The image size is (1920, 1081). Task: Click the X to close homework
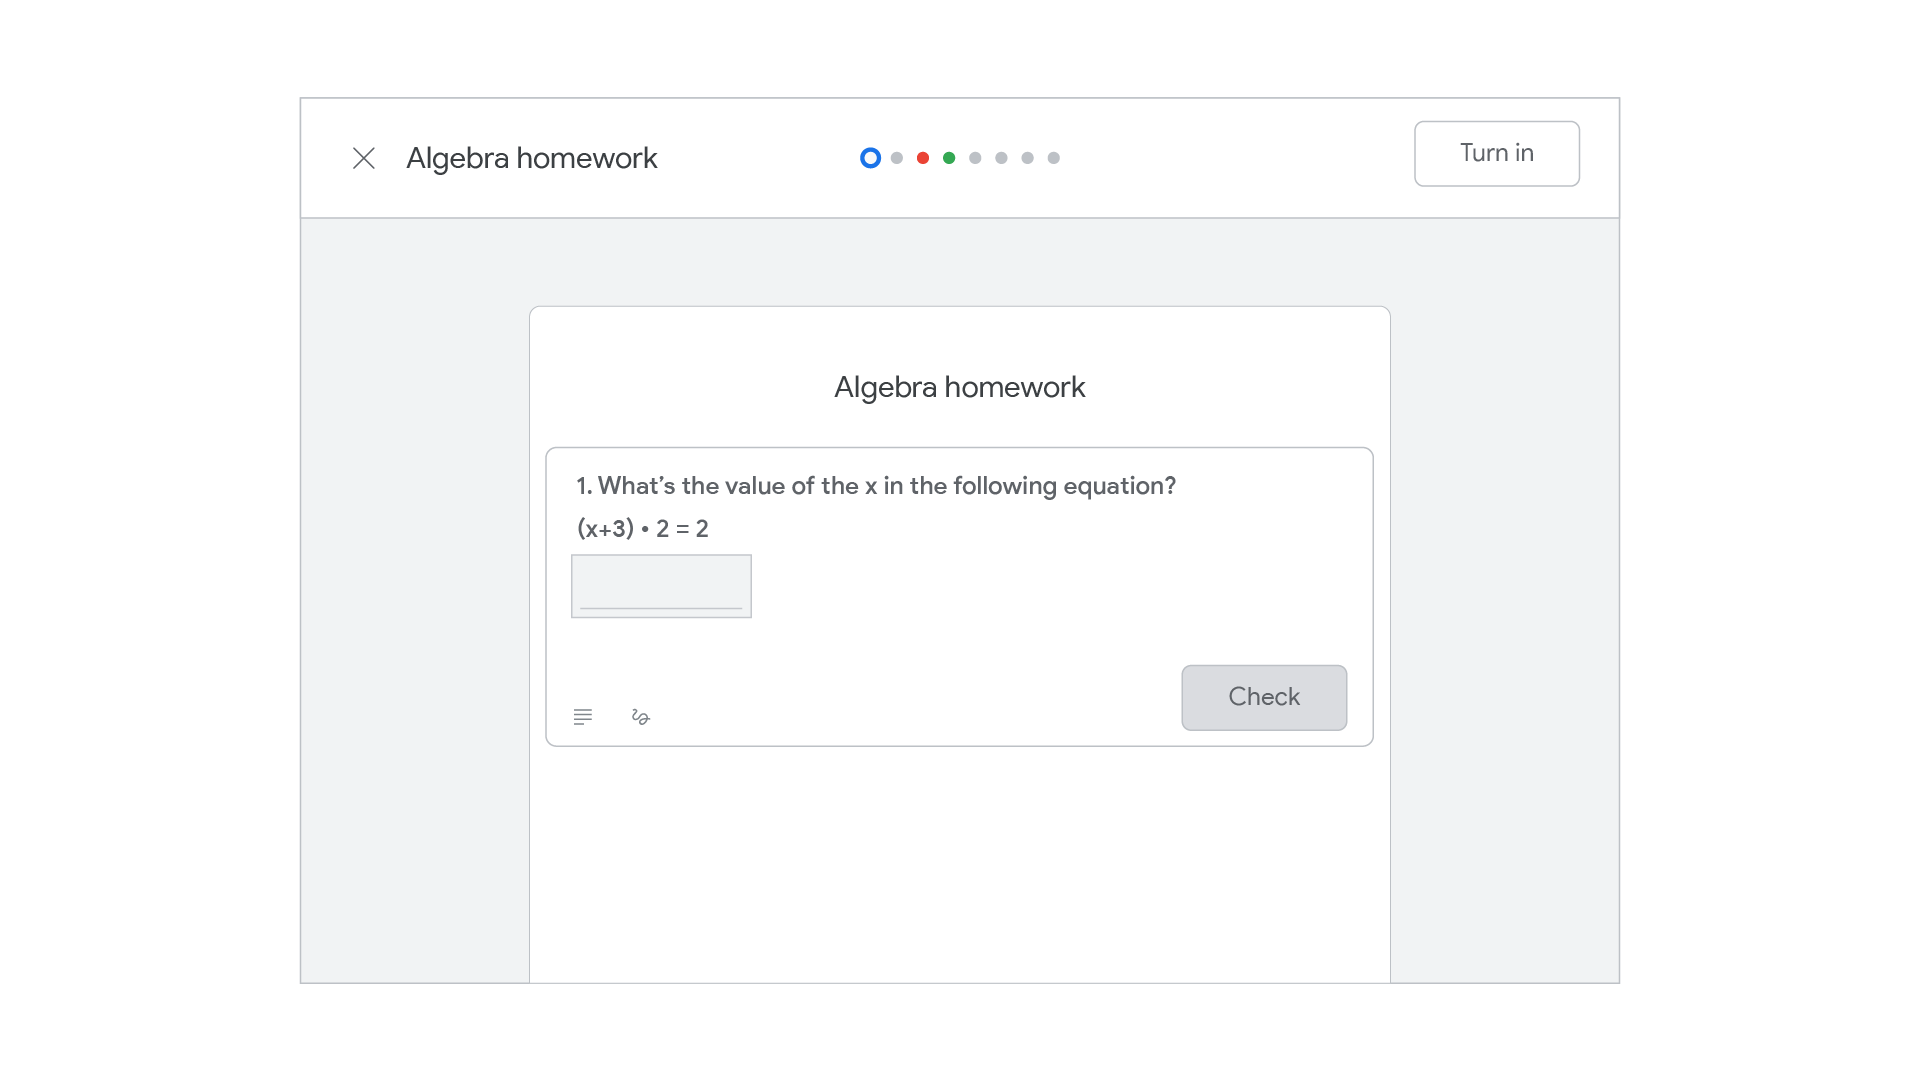coord(364,157)
